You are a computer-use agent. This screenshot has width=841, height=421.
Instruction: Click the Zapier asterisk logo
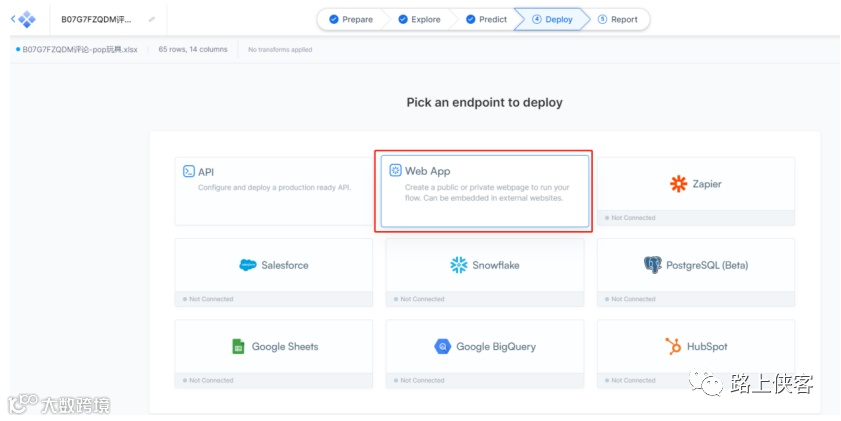[x=678, y=184]
